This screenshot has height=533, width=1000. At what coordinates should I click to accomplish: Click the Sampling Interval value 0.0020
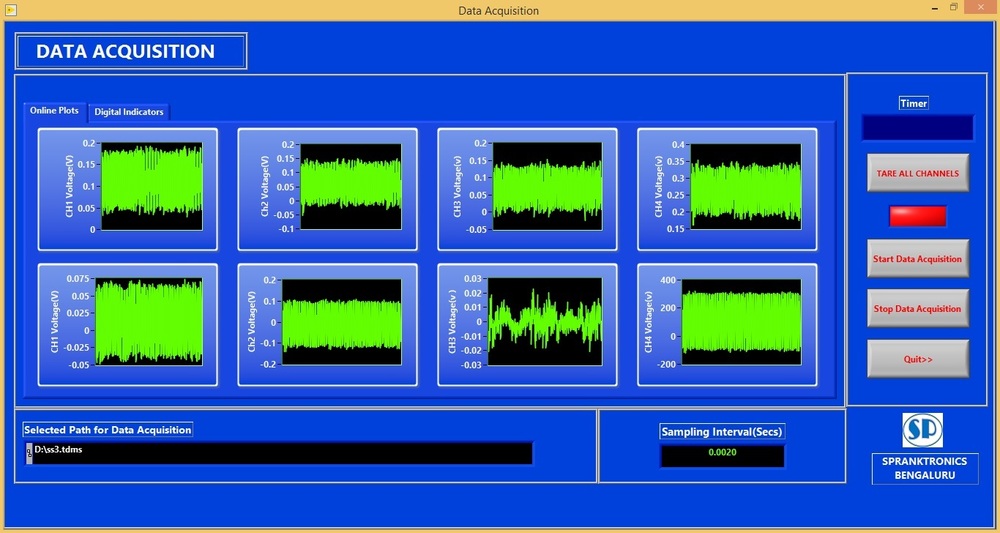(722, 454)
